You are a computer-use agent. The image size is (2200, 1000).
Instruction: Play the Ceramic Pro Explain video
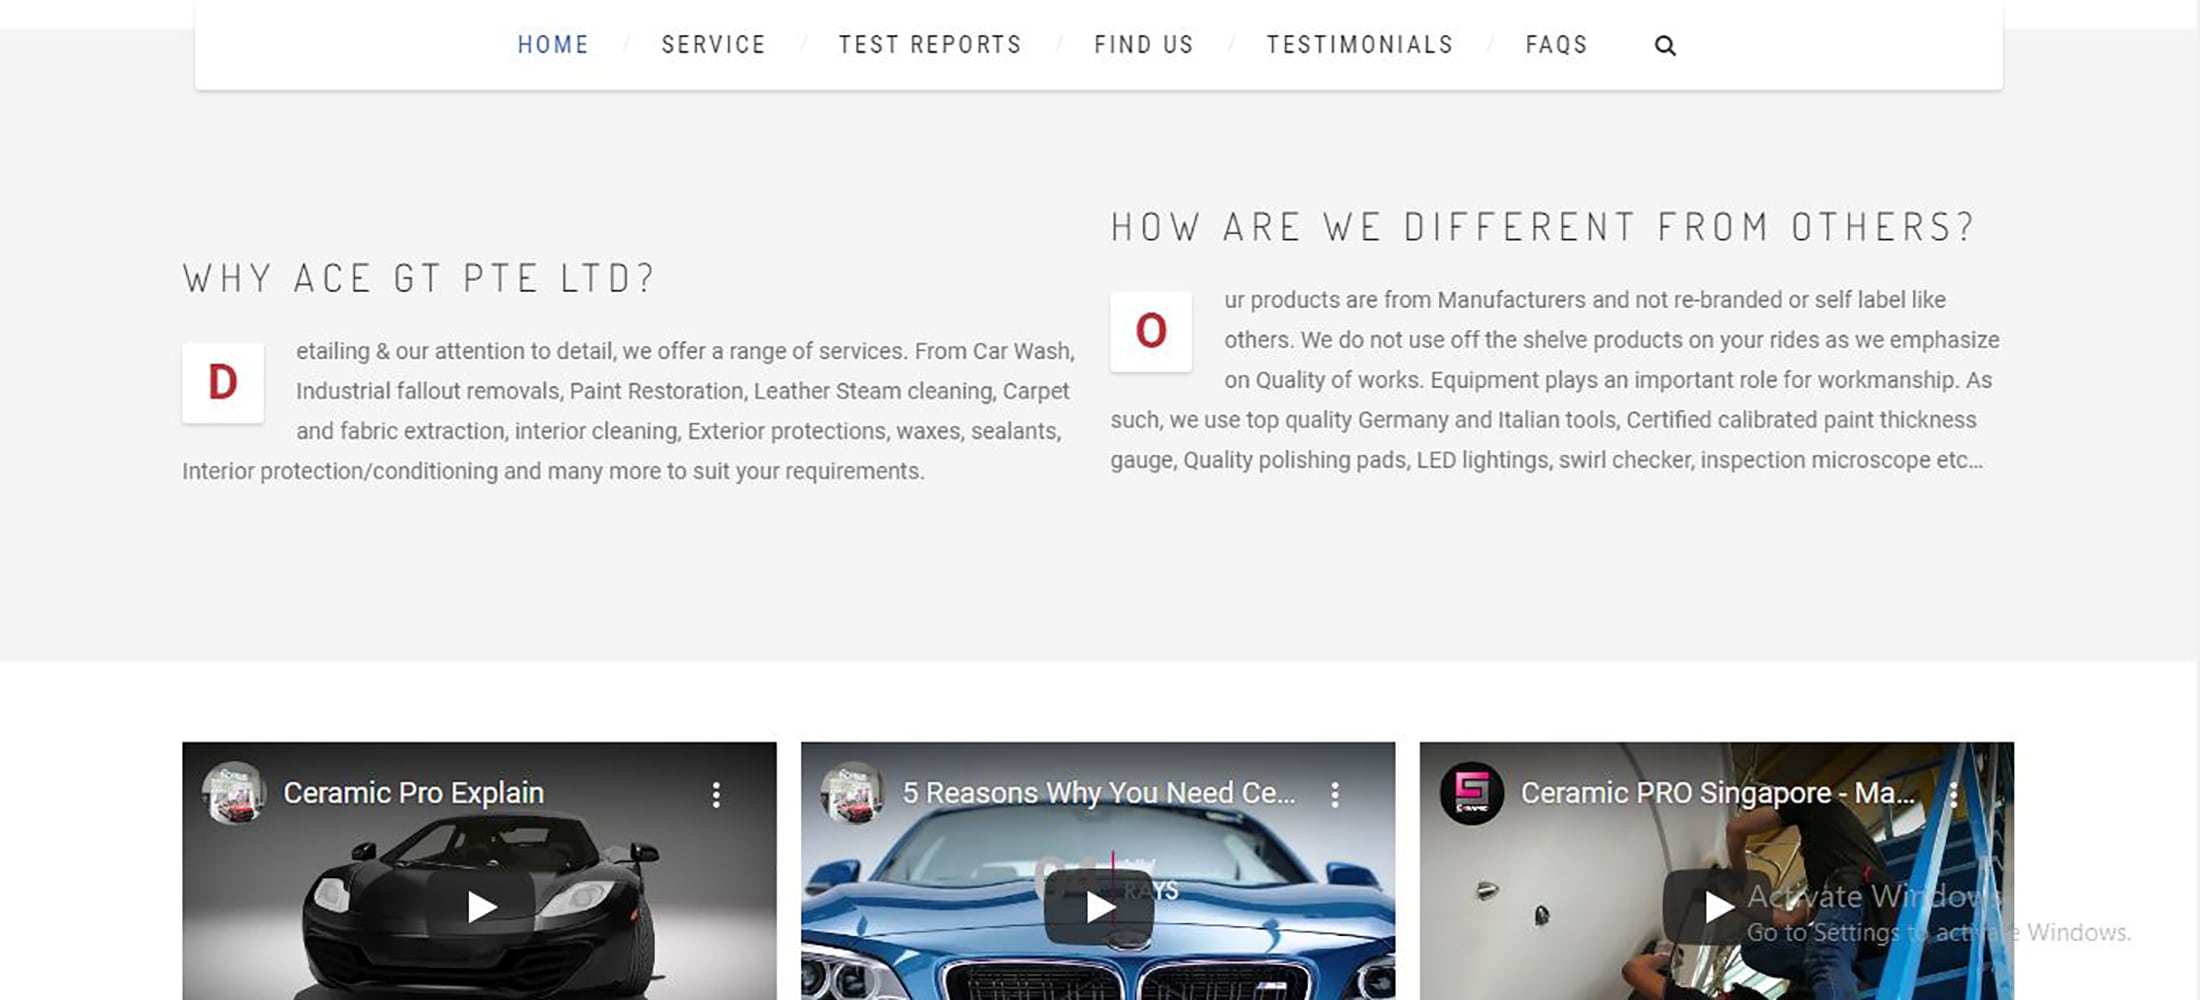(481, 906)
